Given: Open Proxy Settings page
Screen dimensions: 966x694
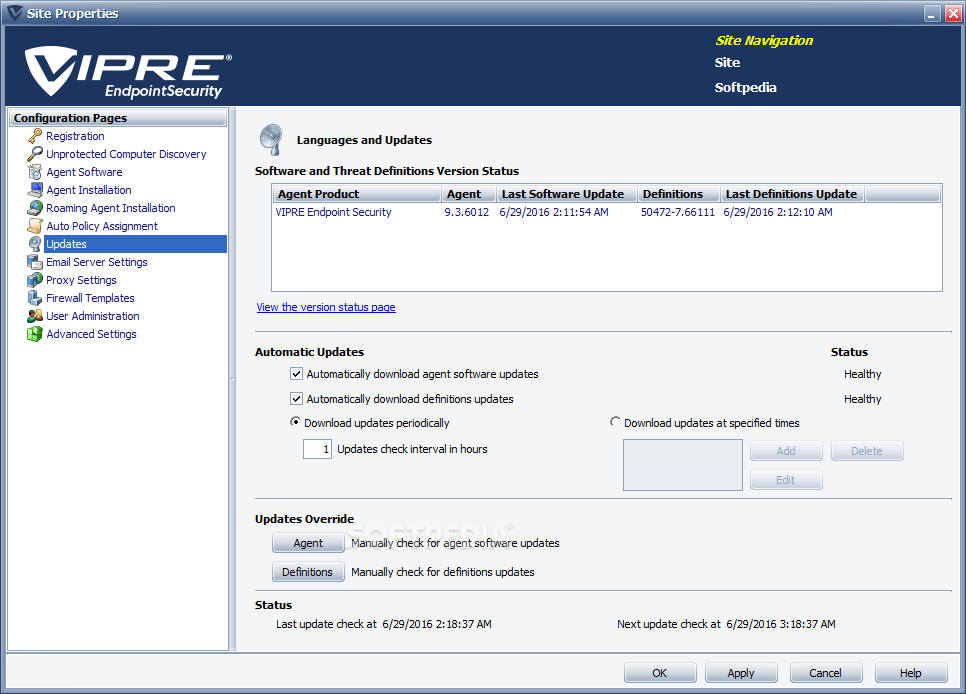Looking at the screenshot, I should (81, 280).
